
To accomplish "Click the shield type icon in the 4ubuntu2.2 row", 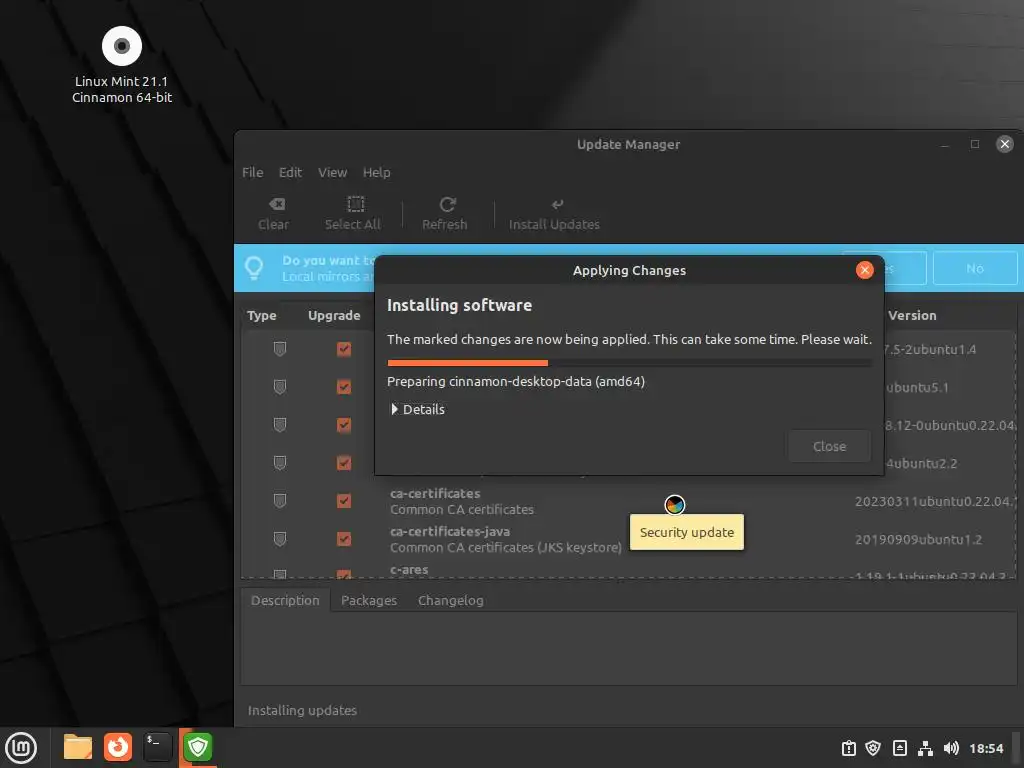I will pos(280,463).
